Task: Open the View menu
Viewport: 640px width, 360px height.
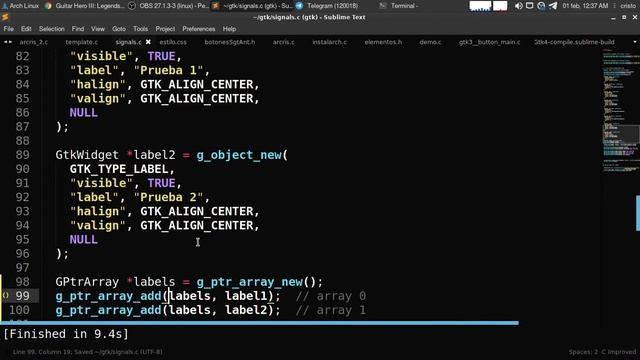Action: click(98, 29)
